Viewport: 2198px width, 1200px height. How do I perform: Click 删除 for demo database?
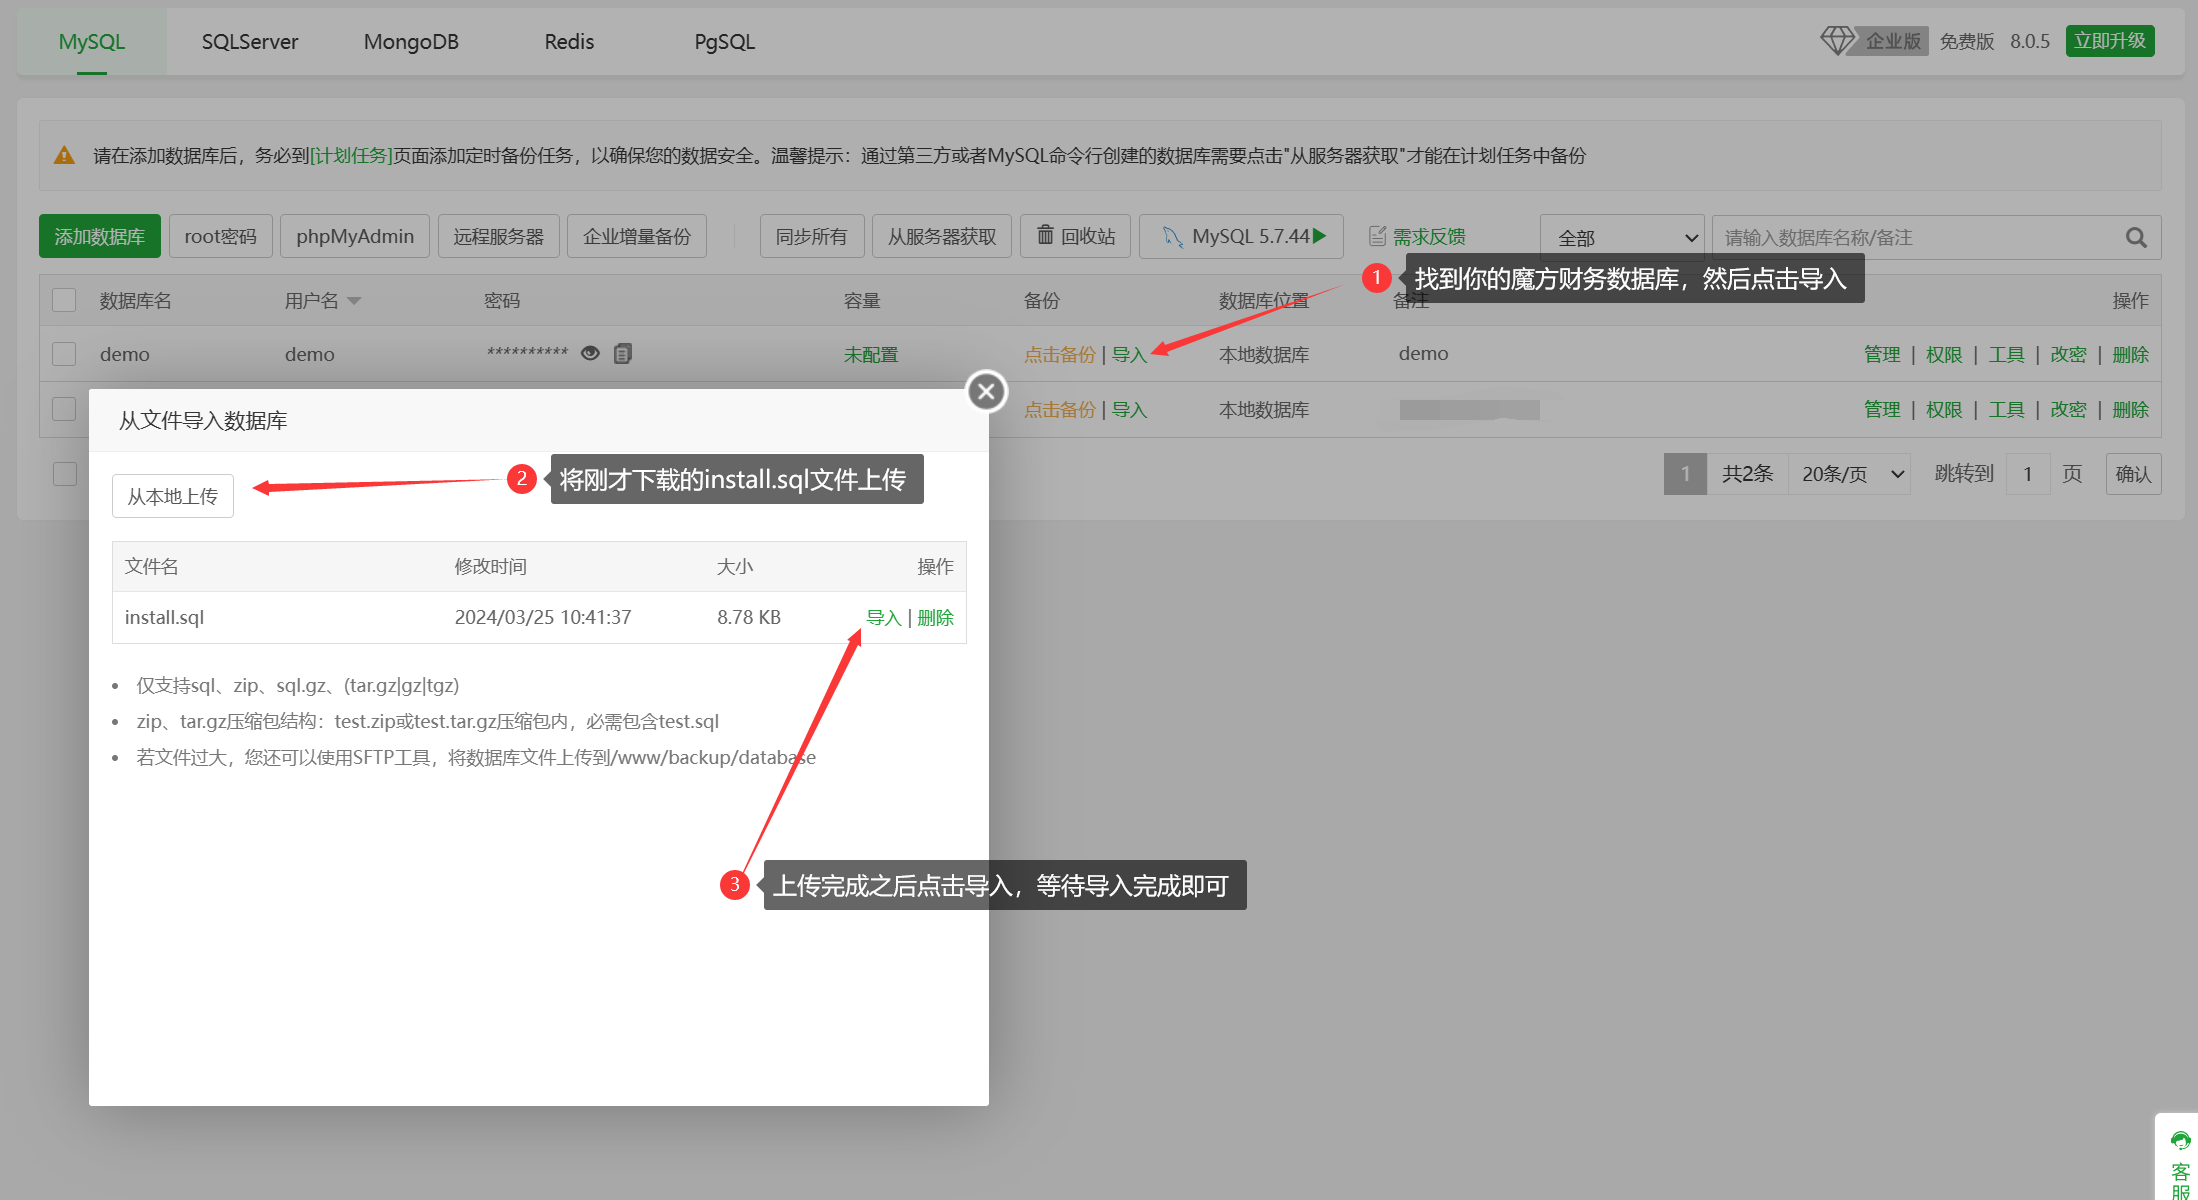click(x=2131, y=354)
